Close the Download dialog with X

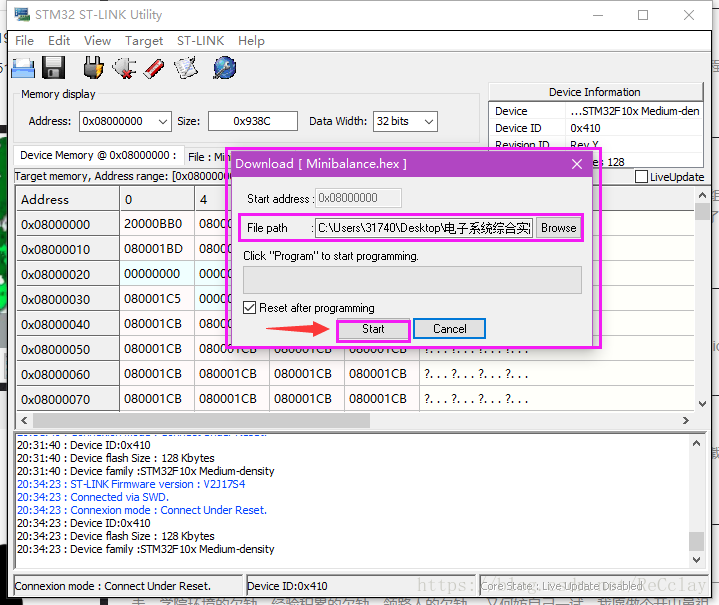pos(576,164)
